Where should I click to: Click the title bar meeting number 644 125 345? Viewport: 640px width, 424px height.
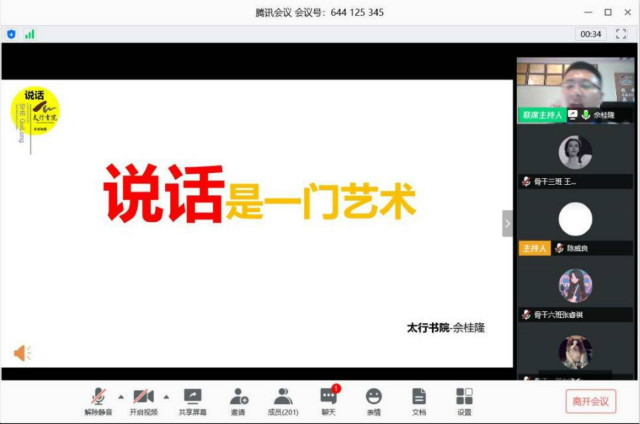click(x=357, y=12)
